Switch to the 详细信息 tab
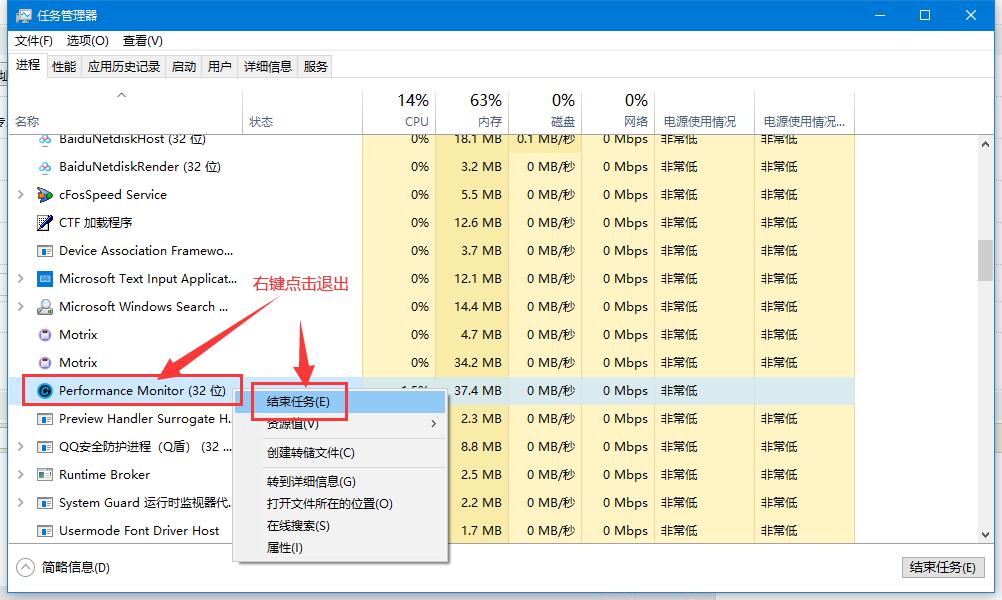The height and width of the screenshot is (600, 1002). click(268, 66)
